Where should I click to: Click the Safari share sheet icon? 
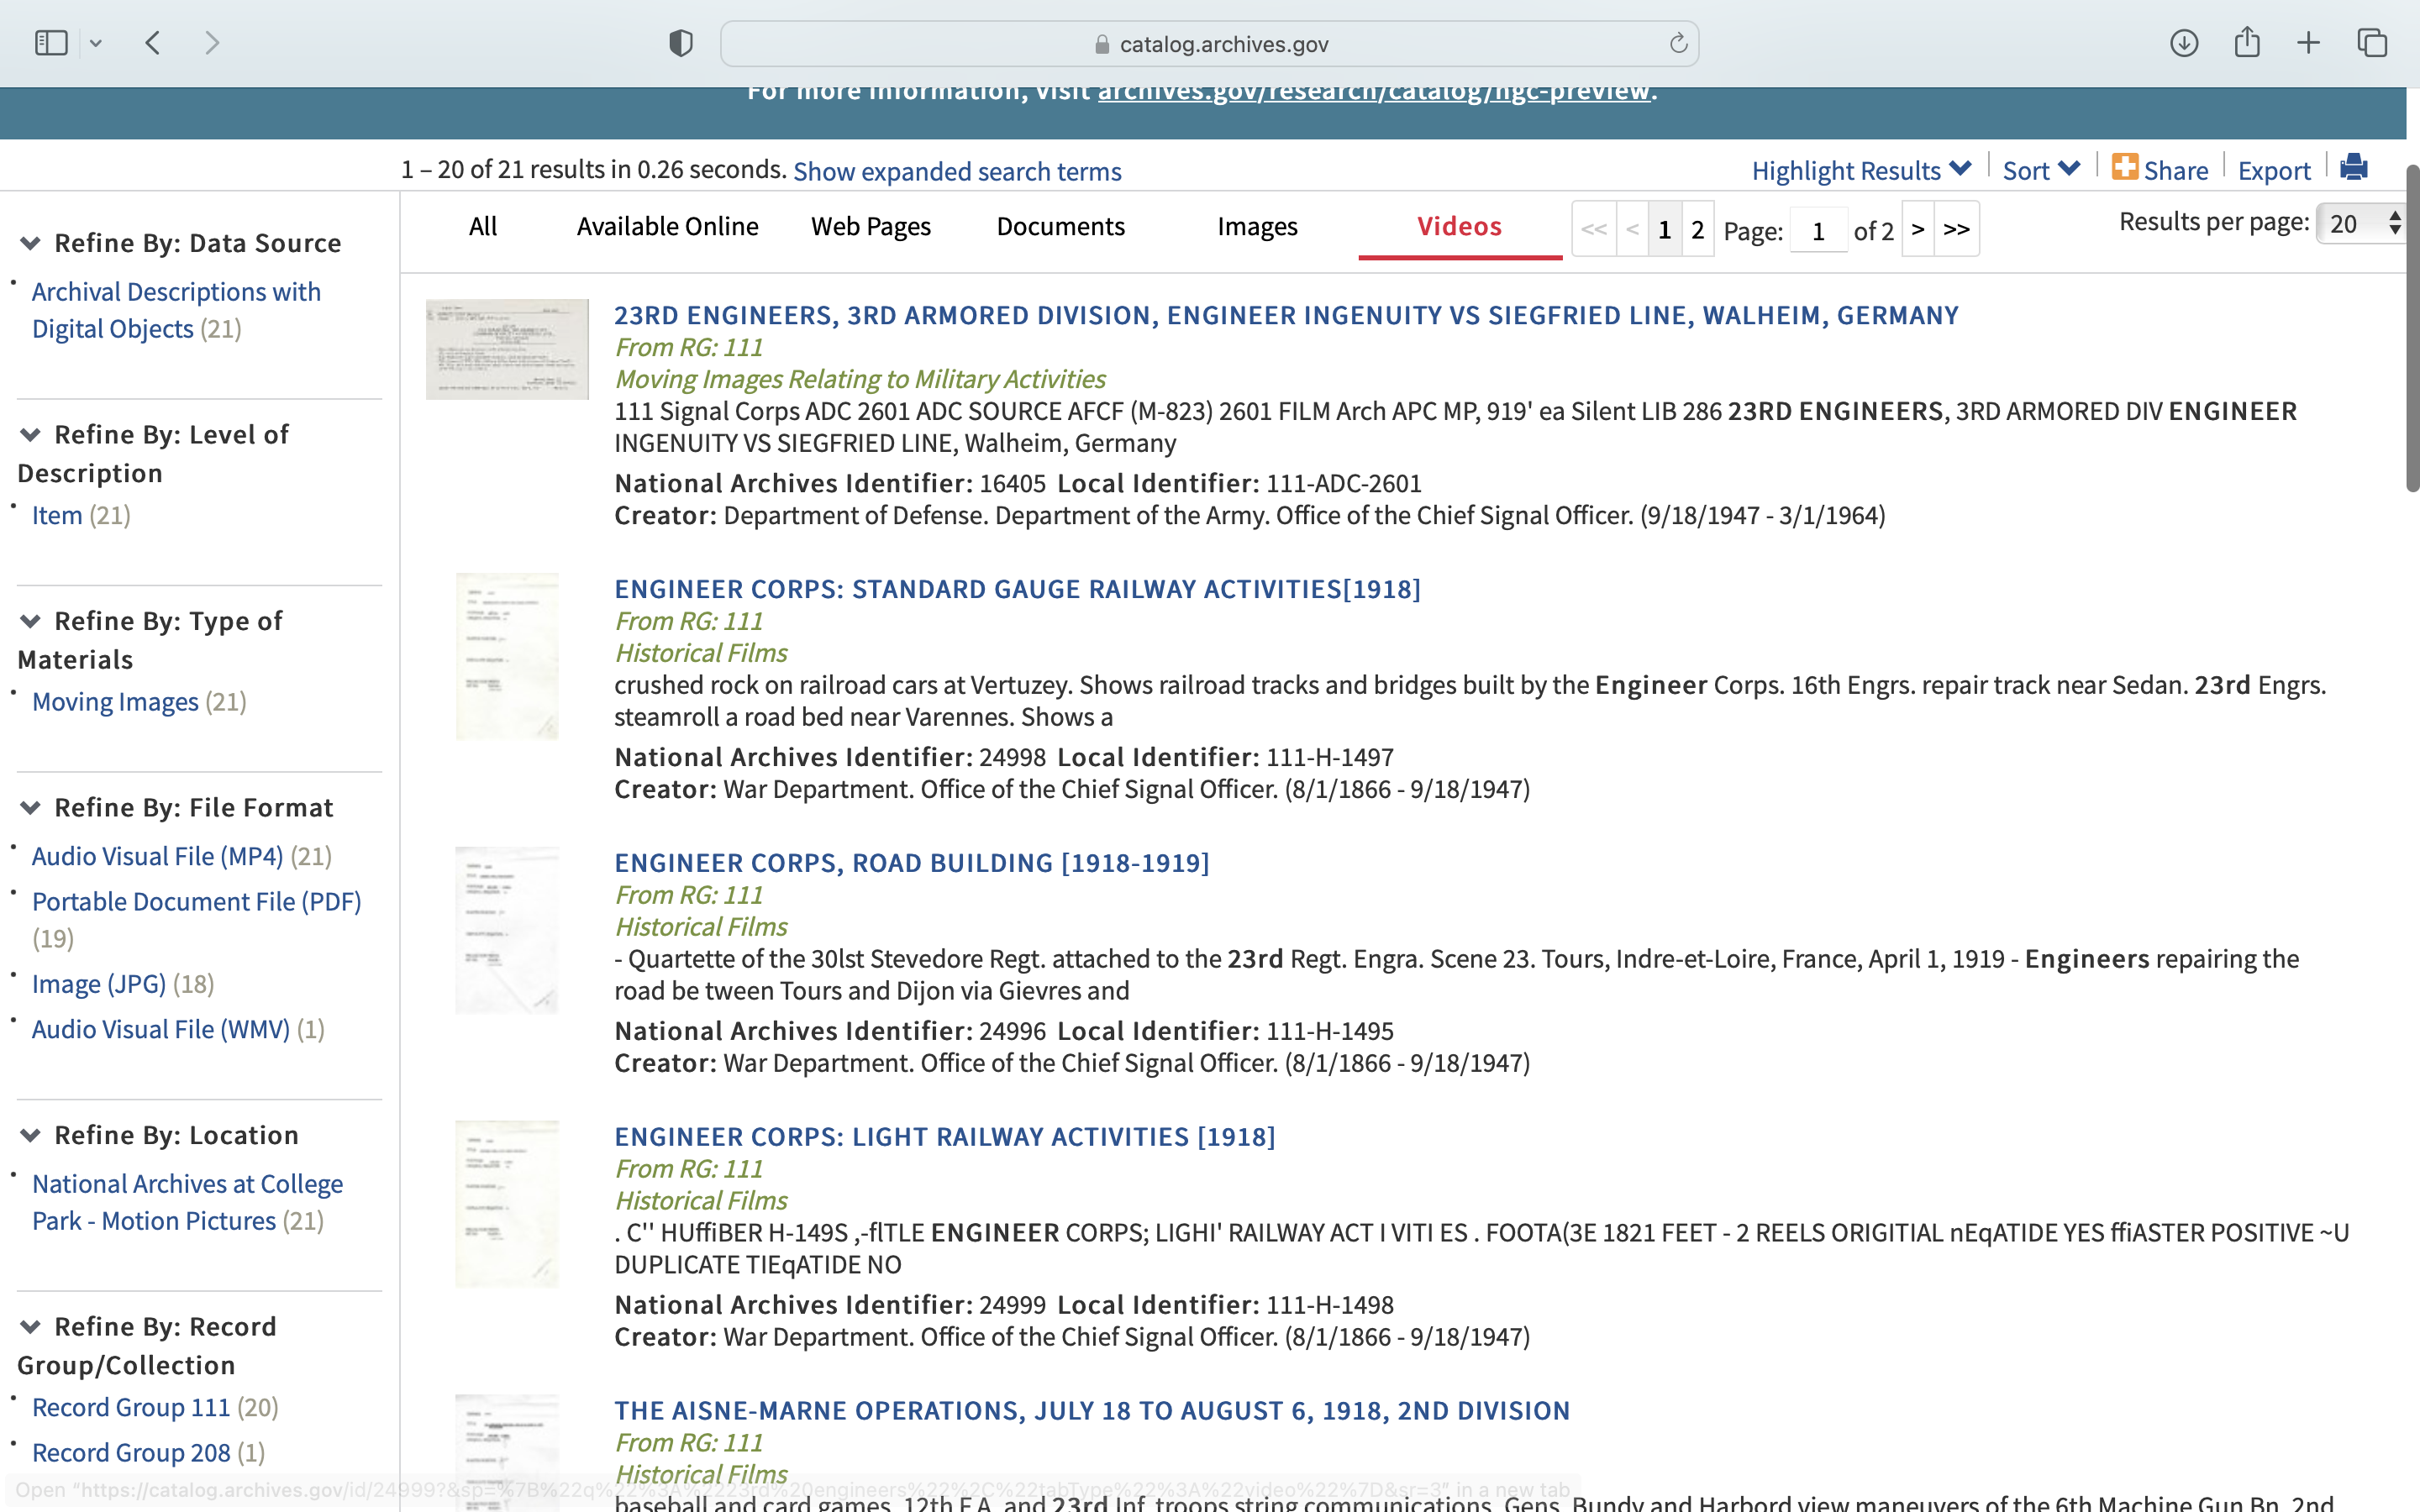pos(2247,43)
